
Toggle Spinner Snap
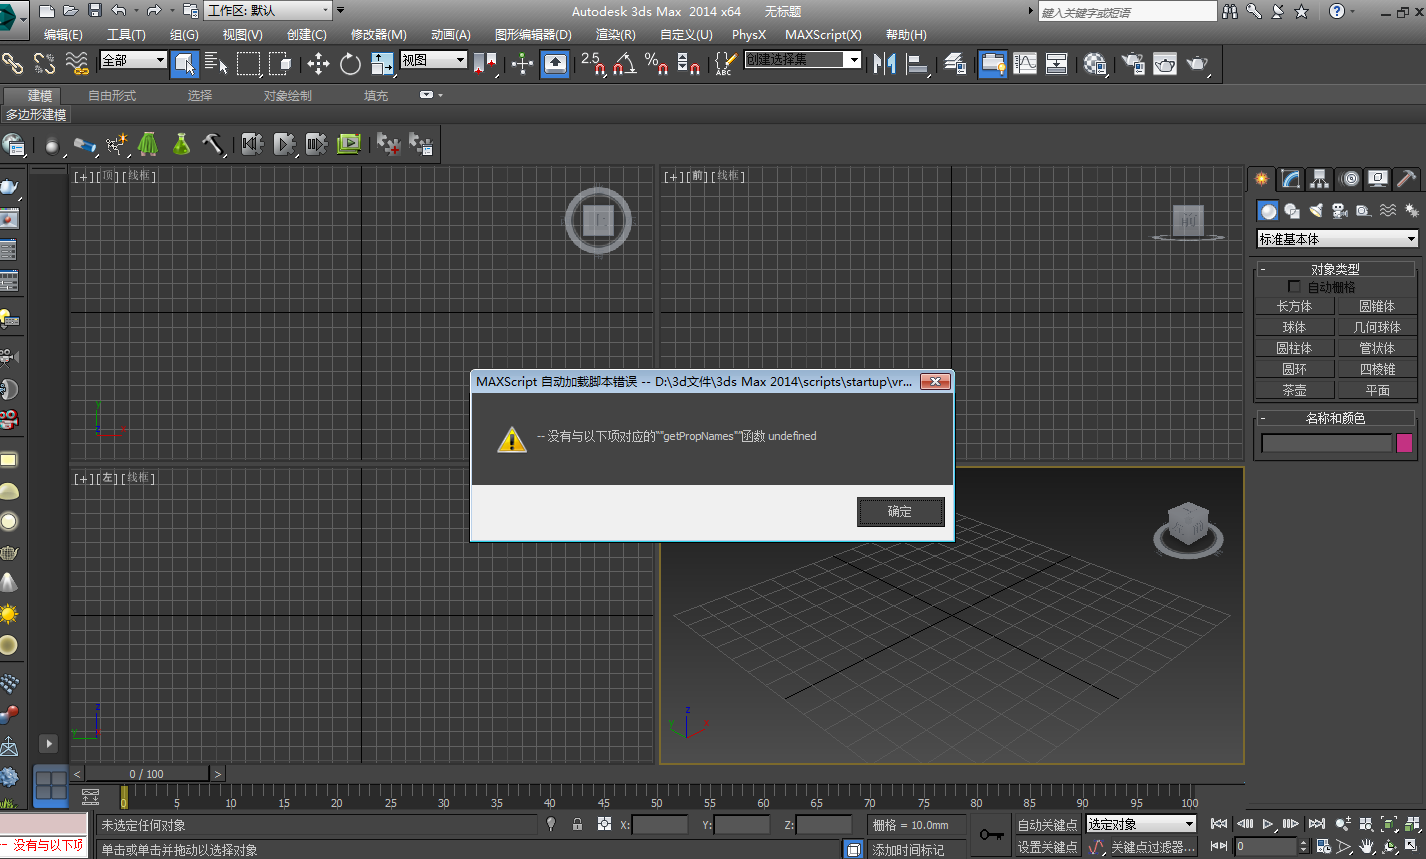[689, 64]
